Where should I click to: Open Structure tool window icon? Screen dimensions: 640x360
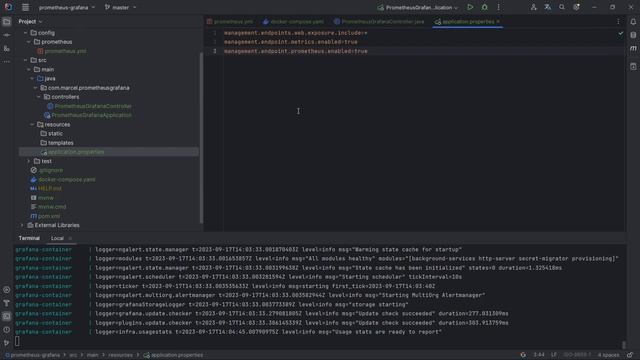[x=7, y=49]
